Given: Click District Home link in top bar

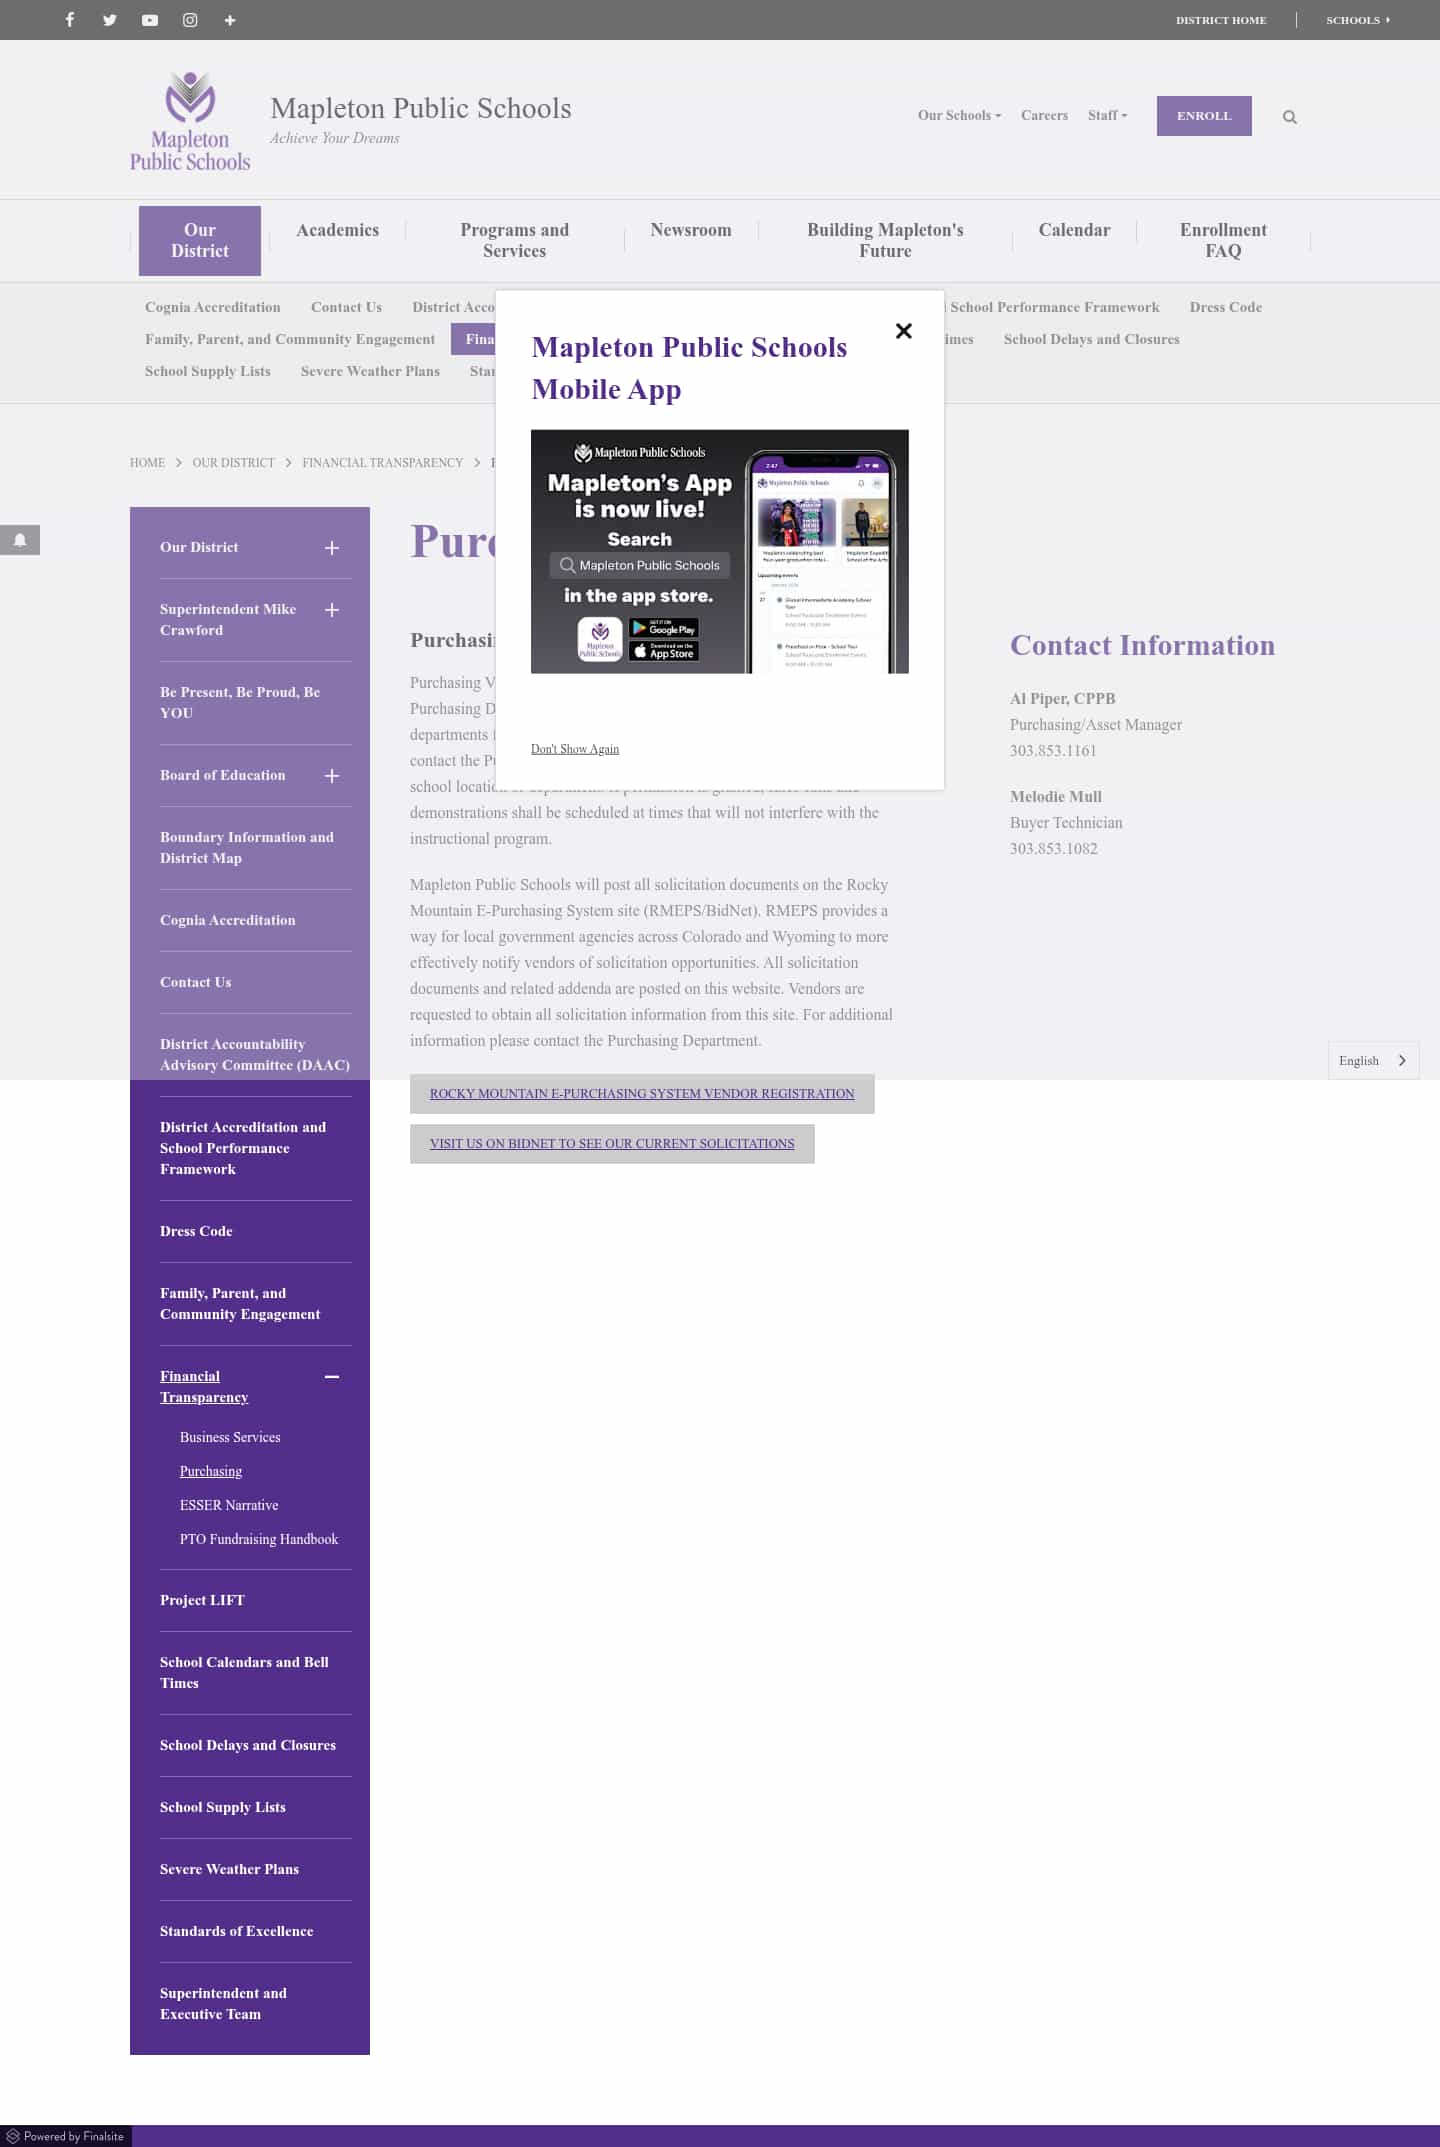Looking at the screenshot, I should [1221, 20].
